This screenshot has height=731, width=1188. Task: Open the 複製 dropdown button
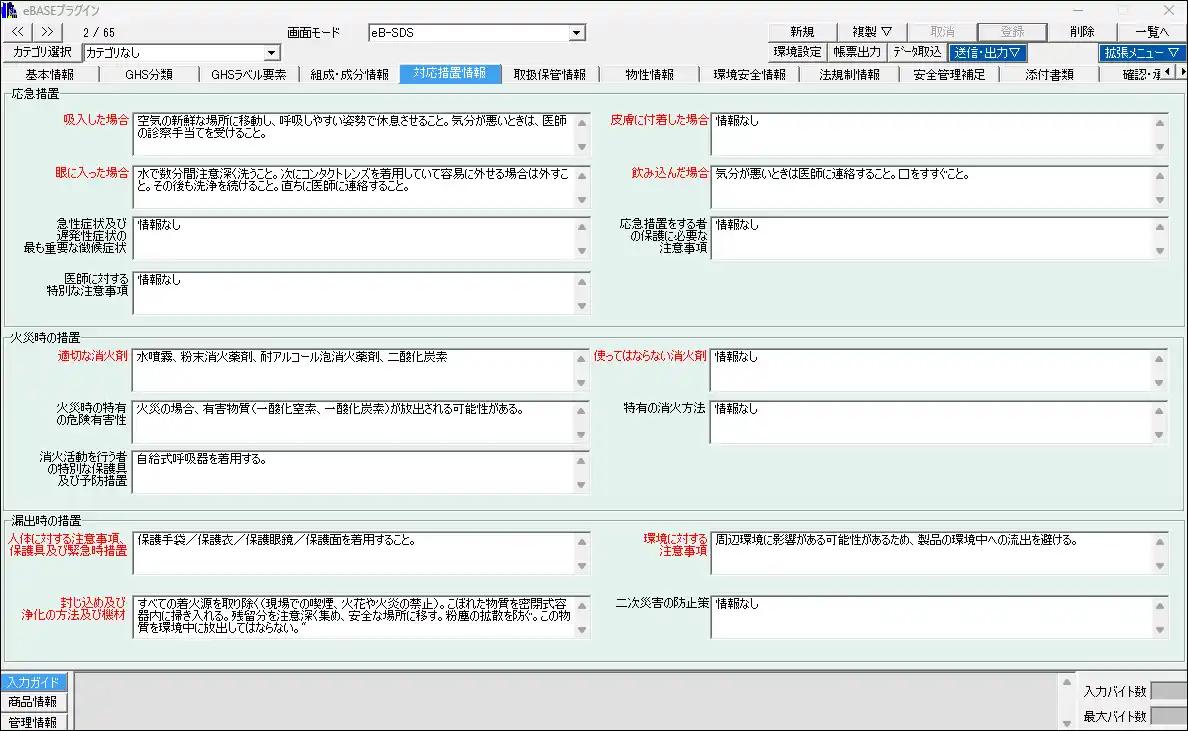point(865,32)
